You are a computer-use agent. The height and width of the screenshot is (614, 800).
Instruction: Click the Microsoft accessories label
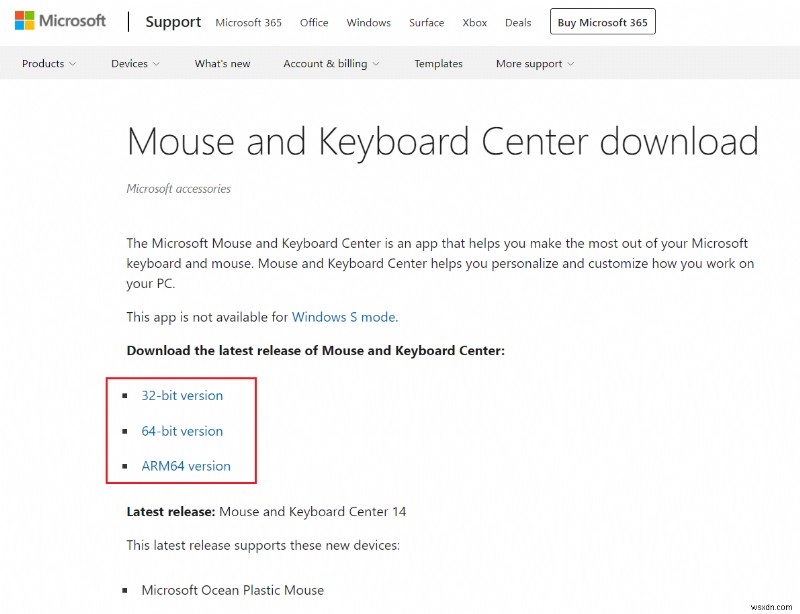coord(178,189)
